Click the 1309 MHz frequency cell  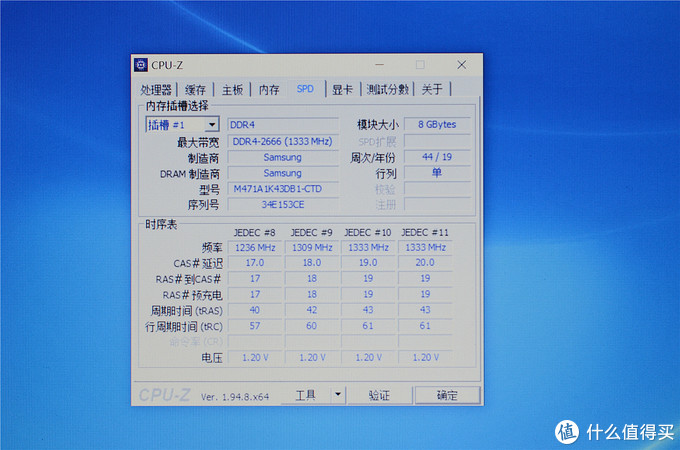click(x=312, y=248)
